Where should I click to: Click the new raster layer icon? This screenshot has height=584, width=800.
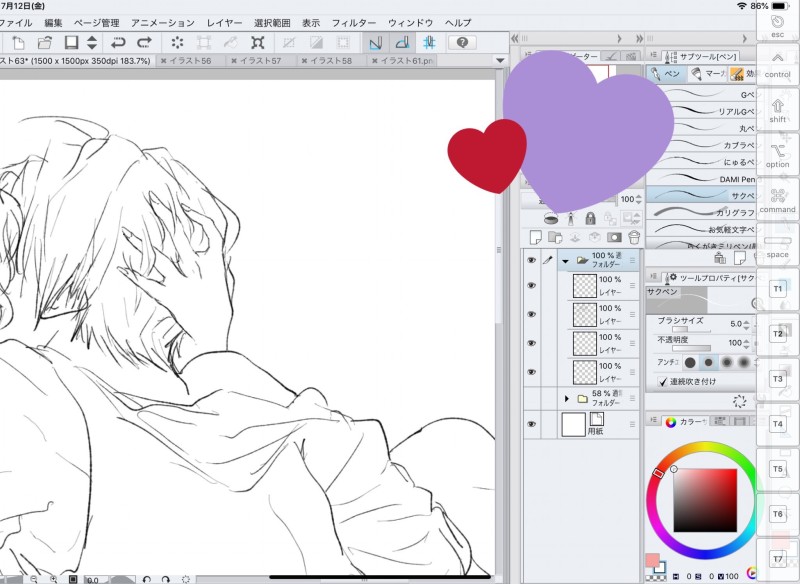[536, 237]
